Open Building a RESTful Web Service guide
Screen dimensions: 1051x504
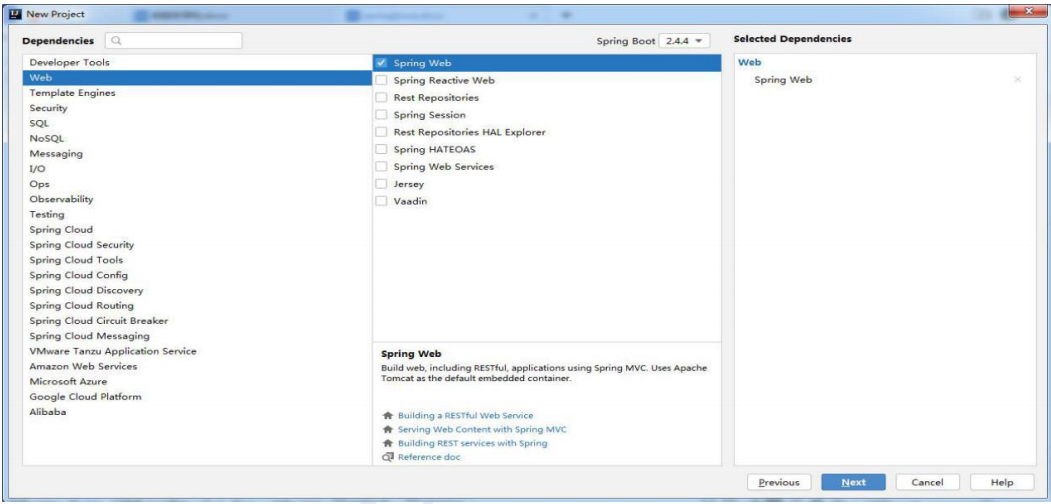click(x=465, y=416)
